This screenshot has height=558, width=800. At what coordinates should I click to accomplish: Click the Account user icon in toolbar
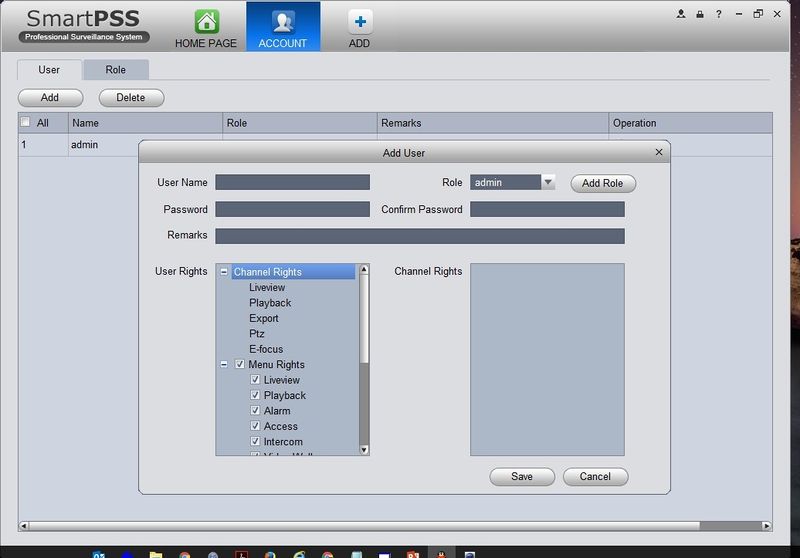tap(282, 22)
